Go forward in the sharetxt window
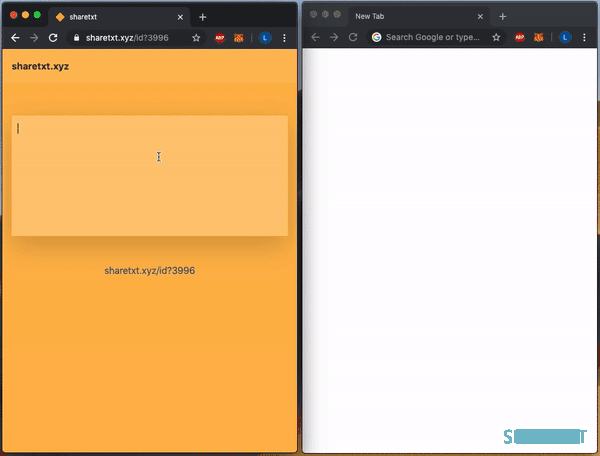Viewport: 600px width, 456px height. 34,38
